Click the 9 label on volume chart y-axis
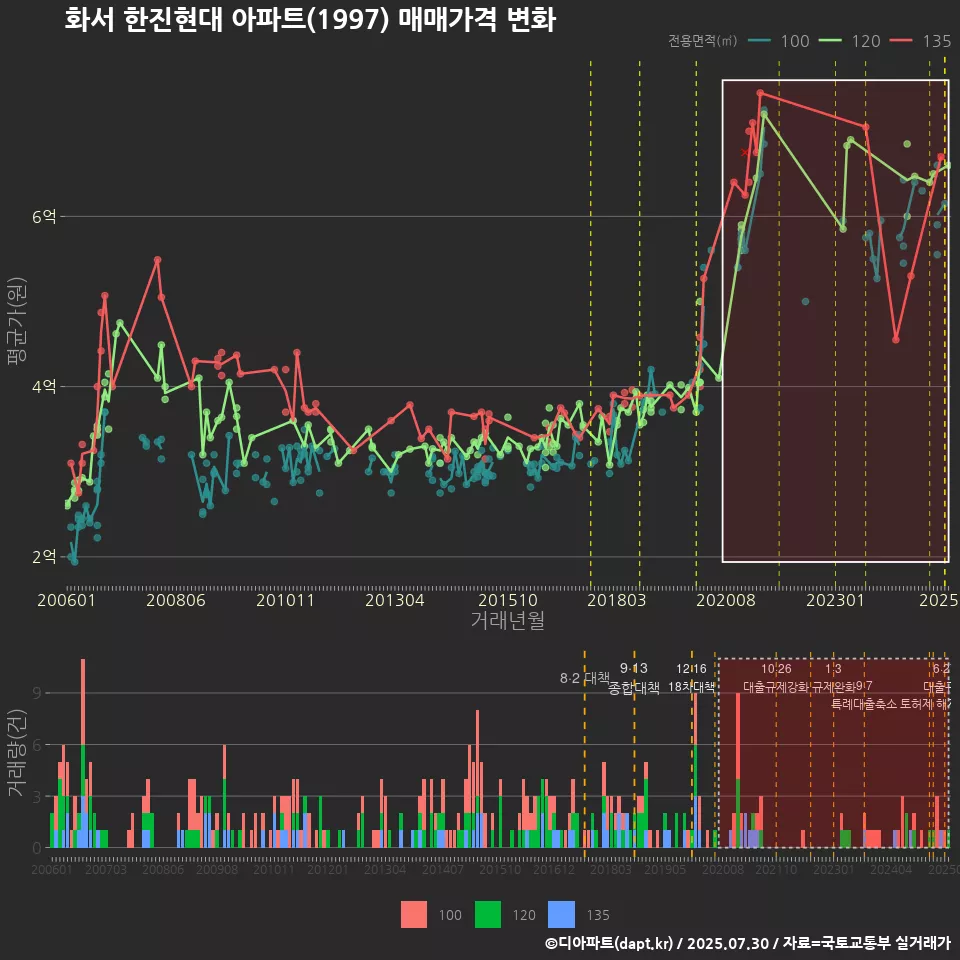Image resolution: width=960 pixels, height=960 pixels. click(x=37, y=693)
